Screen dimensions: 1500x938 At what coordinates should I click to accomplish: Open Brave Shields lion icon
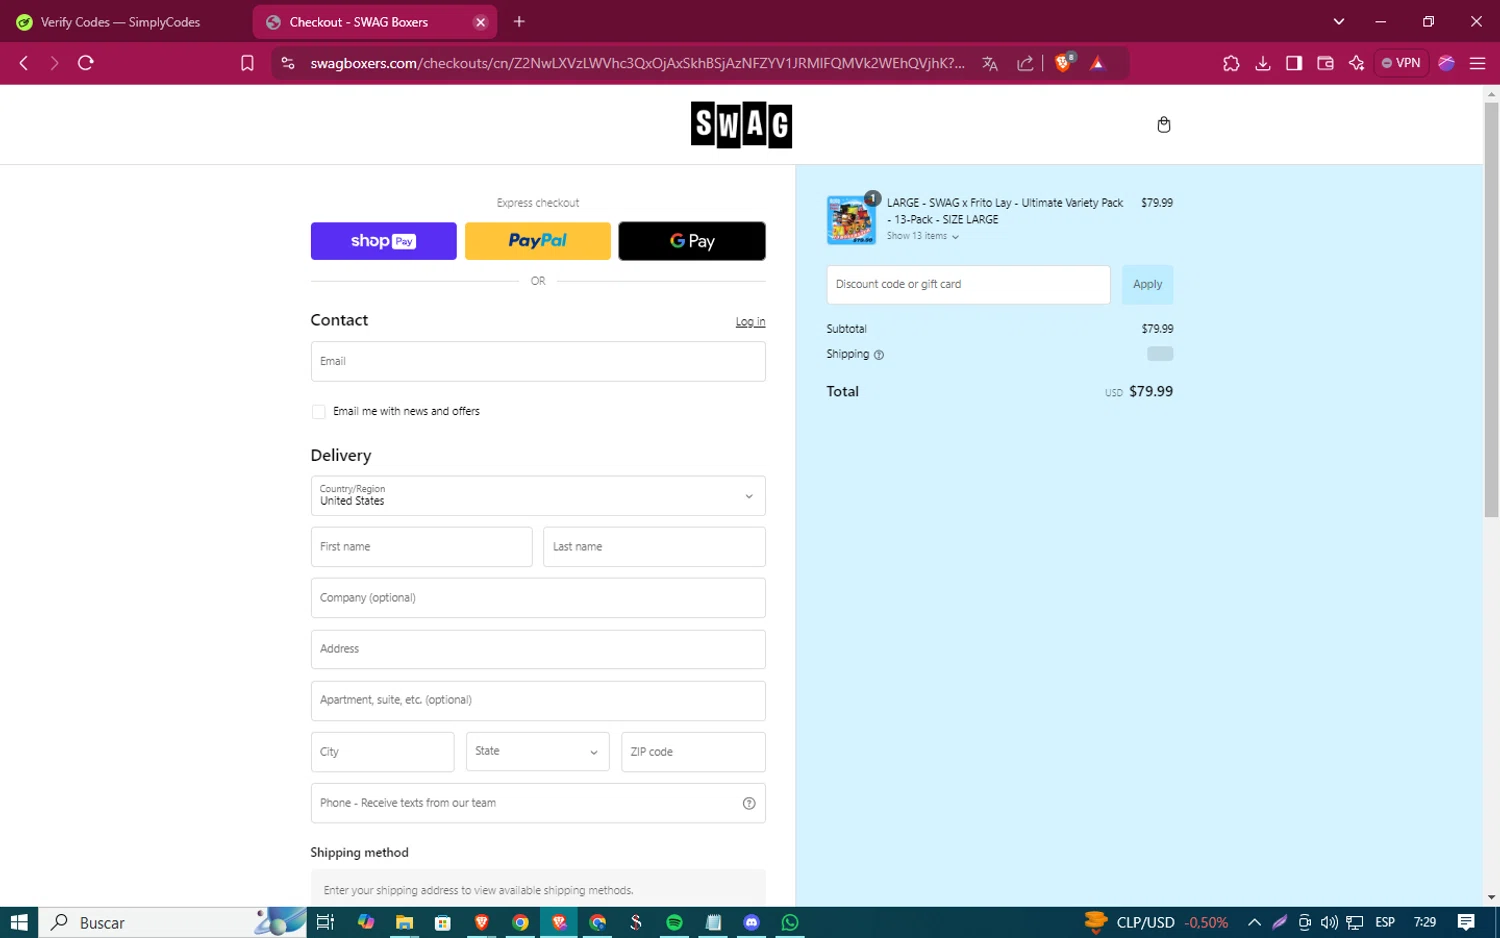[1064, 63]
